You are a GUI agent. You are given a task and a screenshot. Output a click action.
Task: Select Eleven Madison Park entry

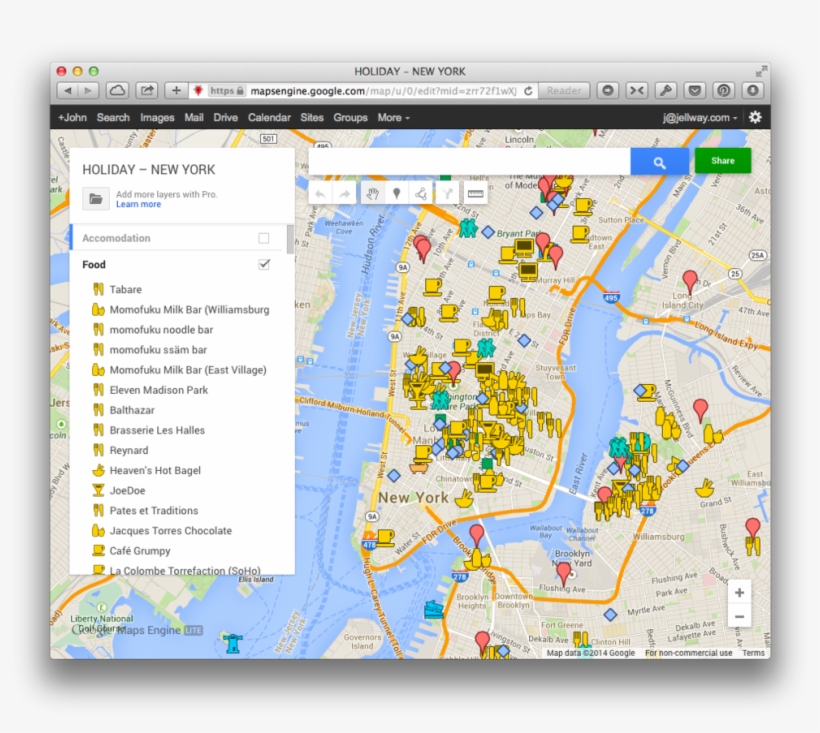click(158, 390)
